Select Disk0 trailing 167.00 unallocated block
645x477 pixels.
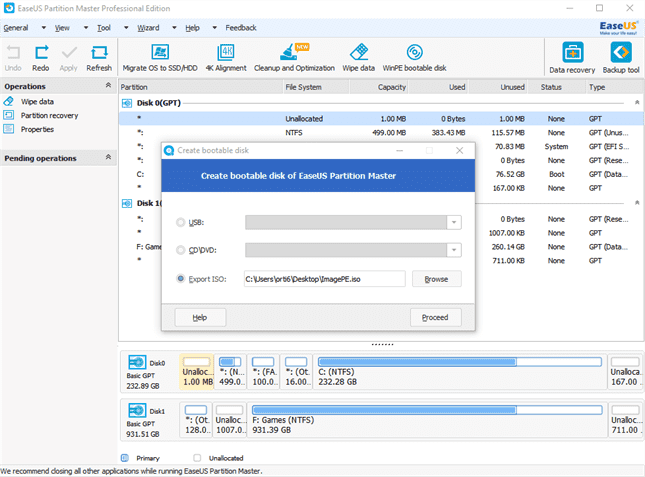625,372
